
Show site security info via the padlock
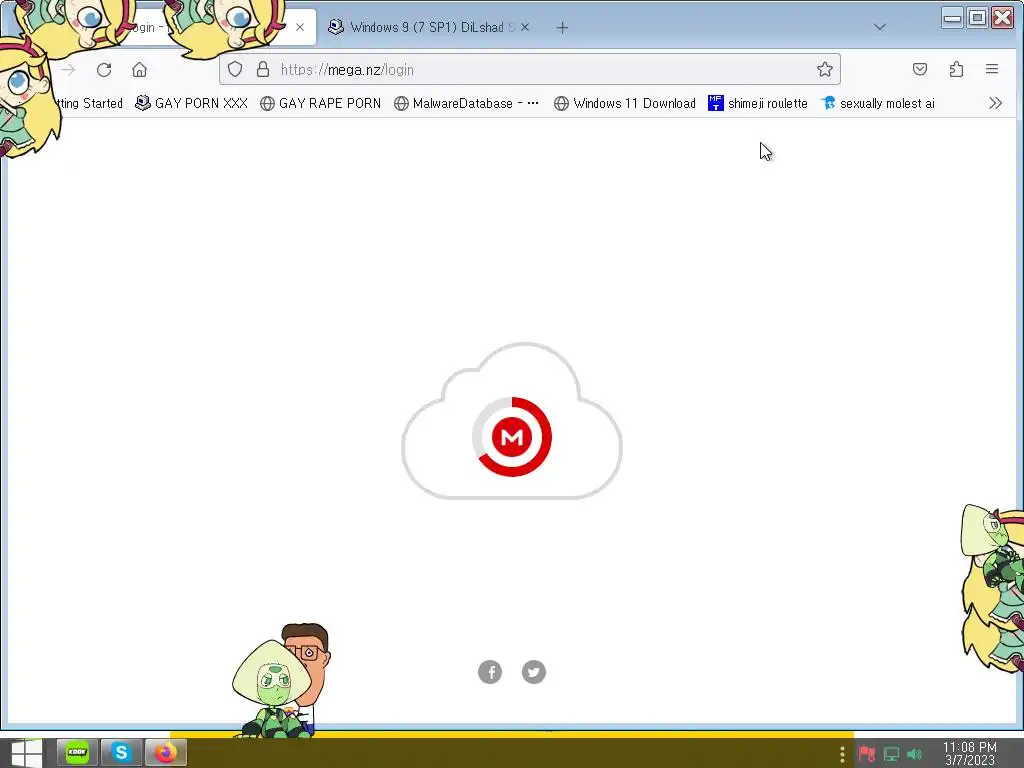tap(263, 69)
